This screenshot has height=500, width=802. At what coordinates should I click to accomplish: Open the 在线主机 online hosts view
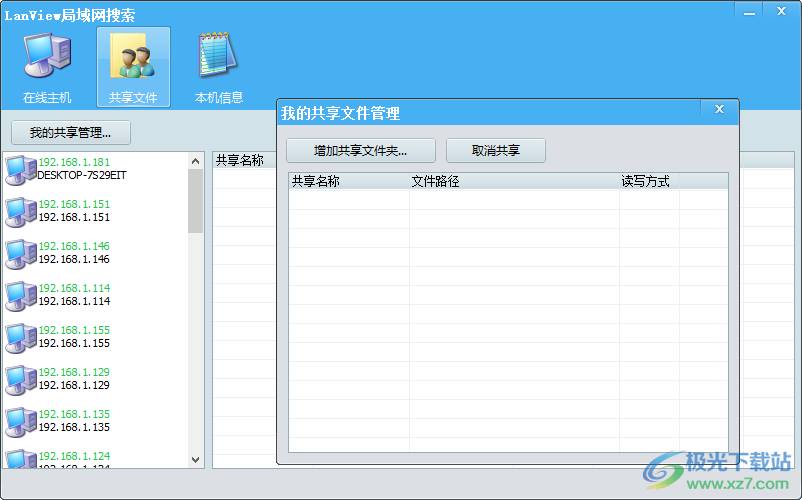47,67
